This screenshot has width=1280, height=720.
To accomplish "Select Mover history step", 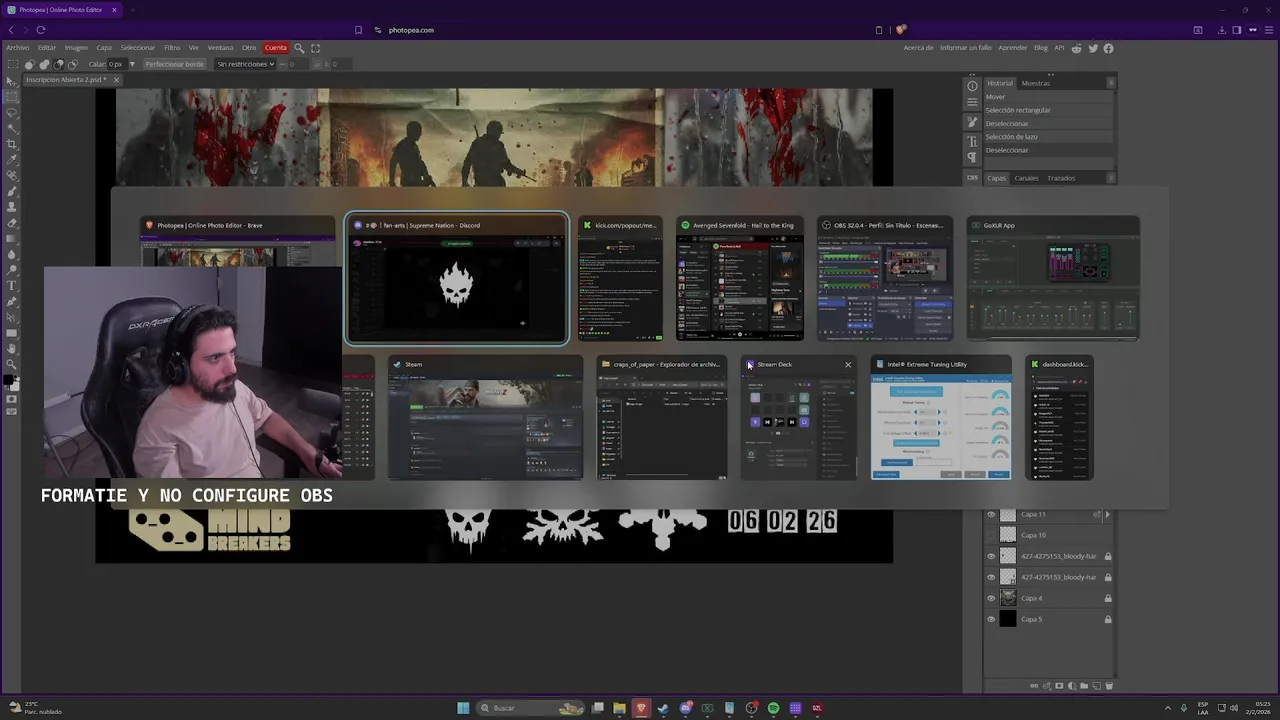I will (x=1049, y=97).
